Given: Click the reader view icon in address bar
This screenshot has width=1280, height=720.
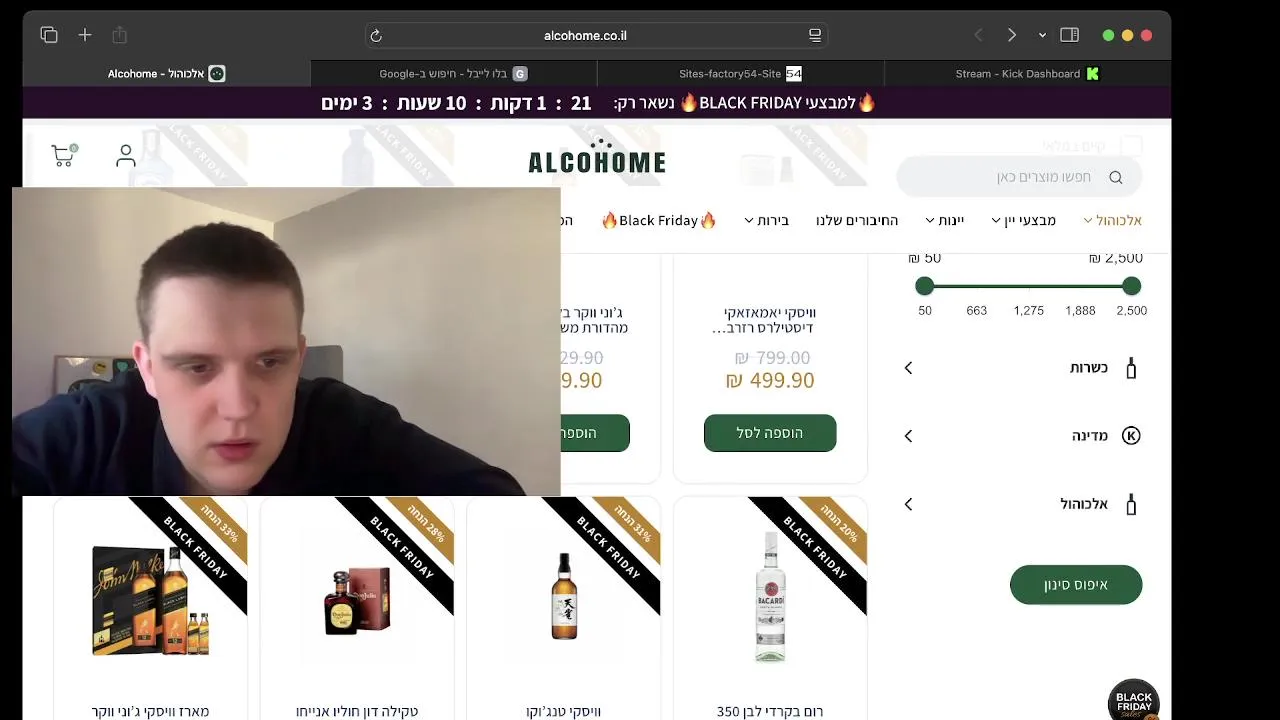Looking at the screenshot, I should pos(815,36).
